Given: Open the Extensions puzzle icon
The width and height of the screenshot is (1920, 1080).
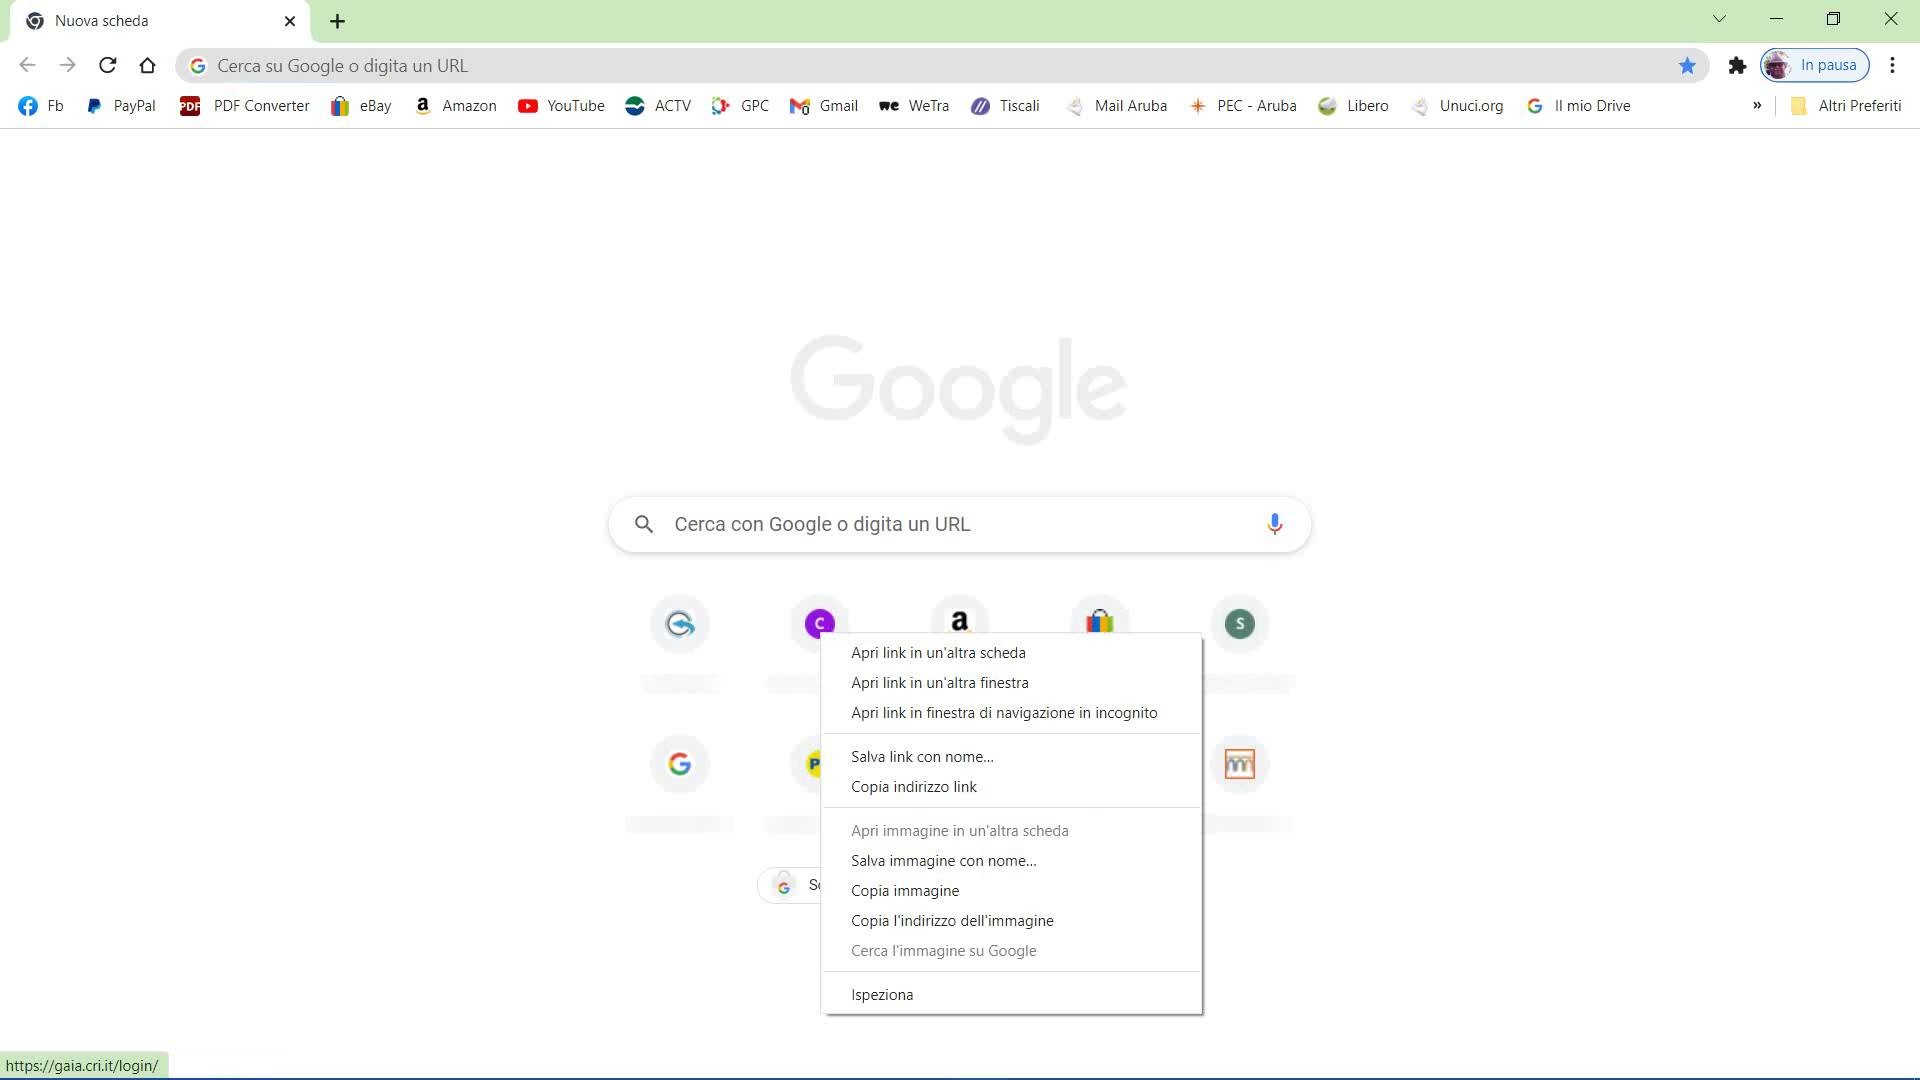Looking at the screenshot, I should [1737, 65].
